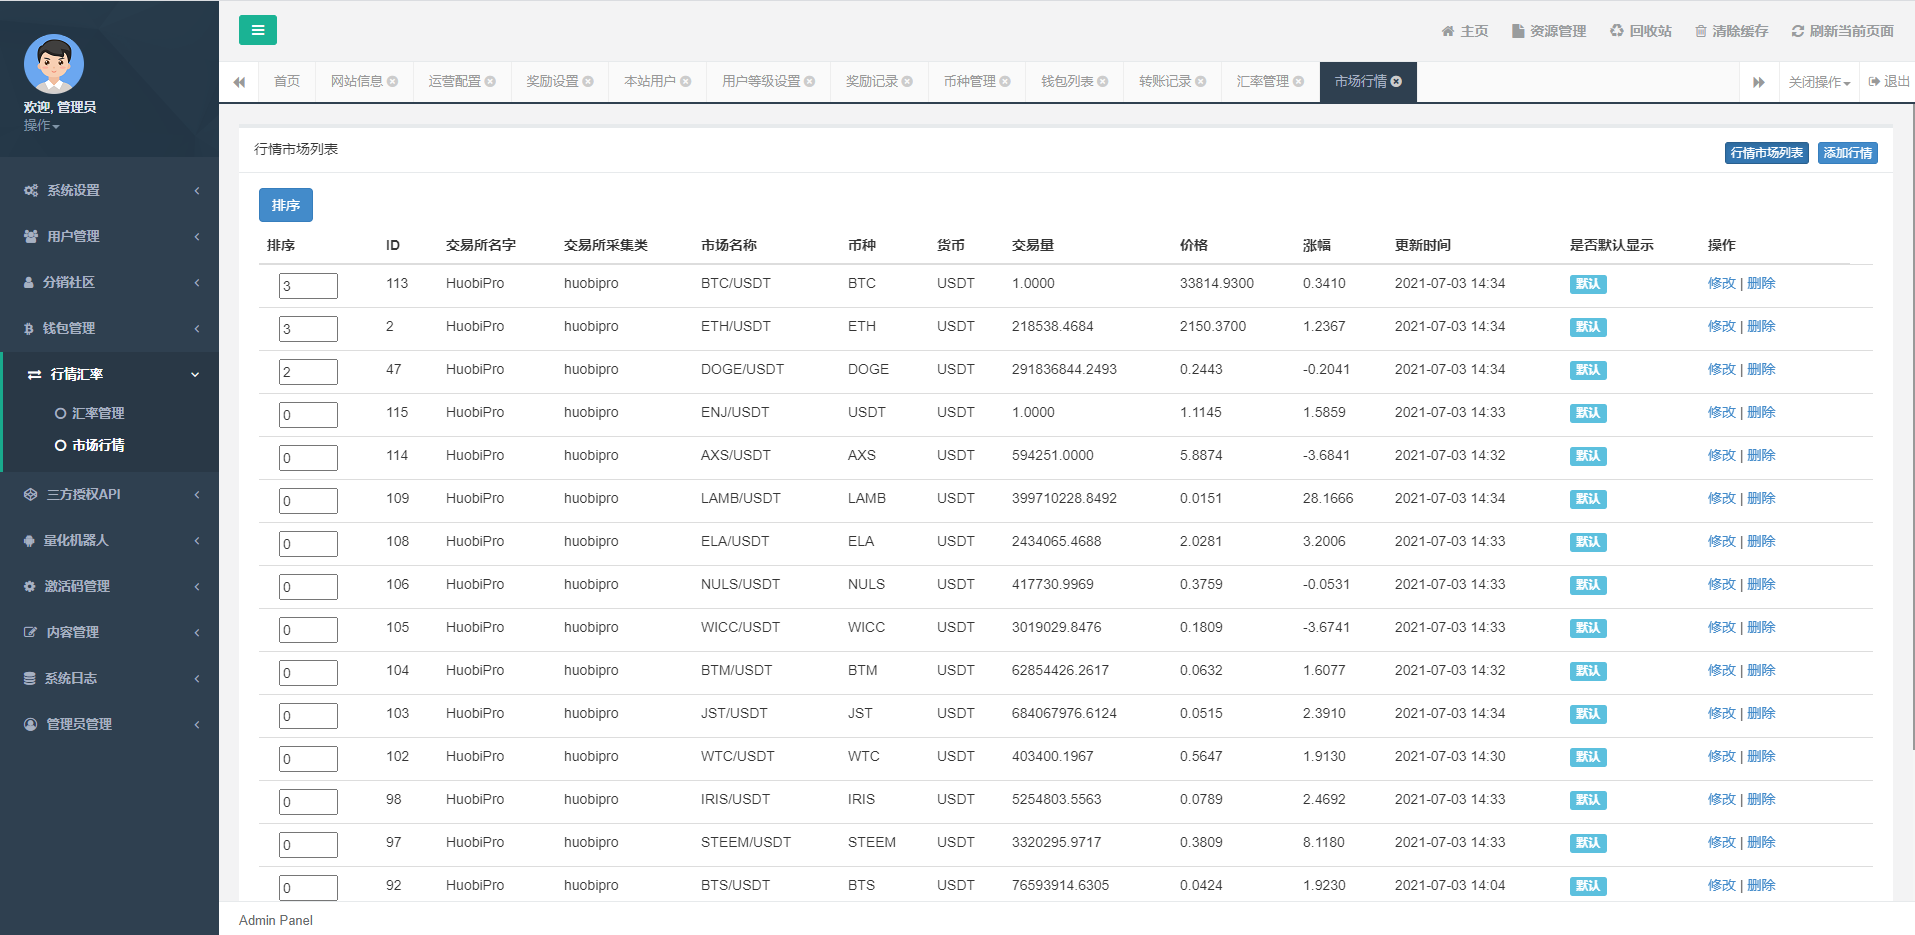Click sort input field for ETH/USDT row
The width and height of the screenshot is (1915, 935).
[x=308, y=329]
